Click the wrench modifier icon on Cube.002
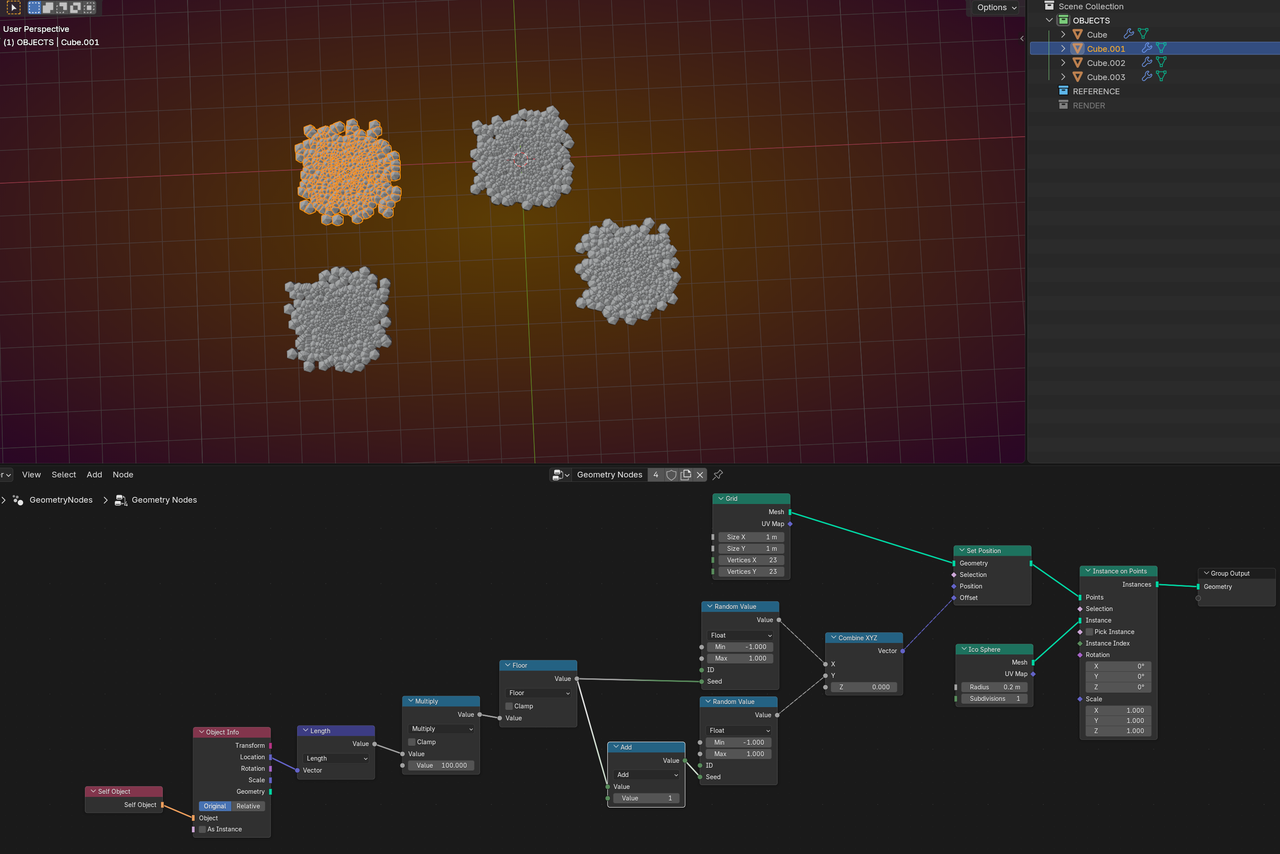 [1147, 63]
